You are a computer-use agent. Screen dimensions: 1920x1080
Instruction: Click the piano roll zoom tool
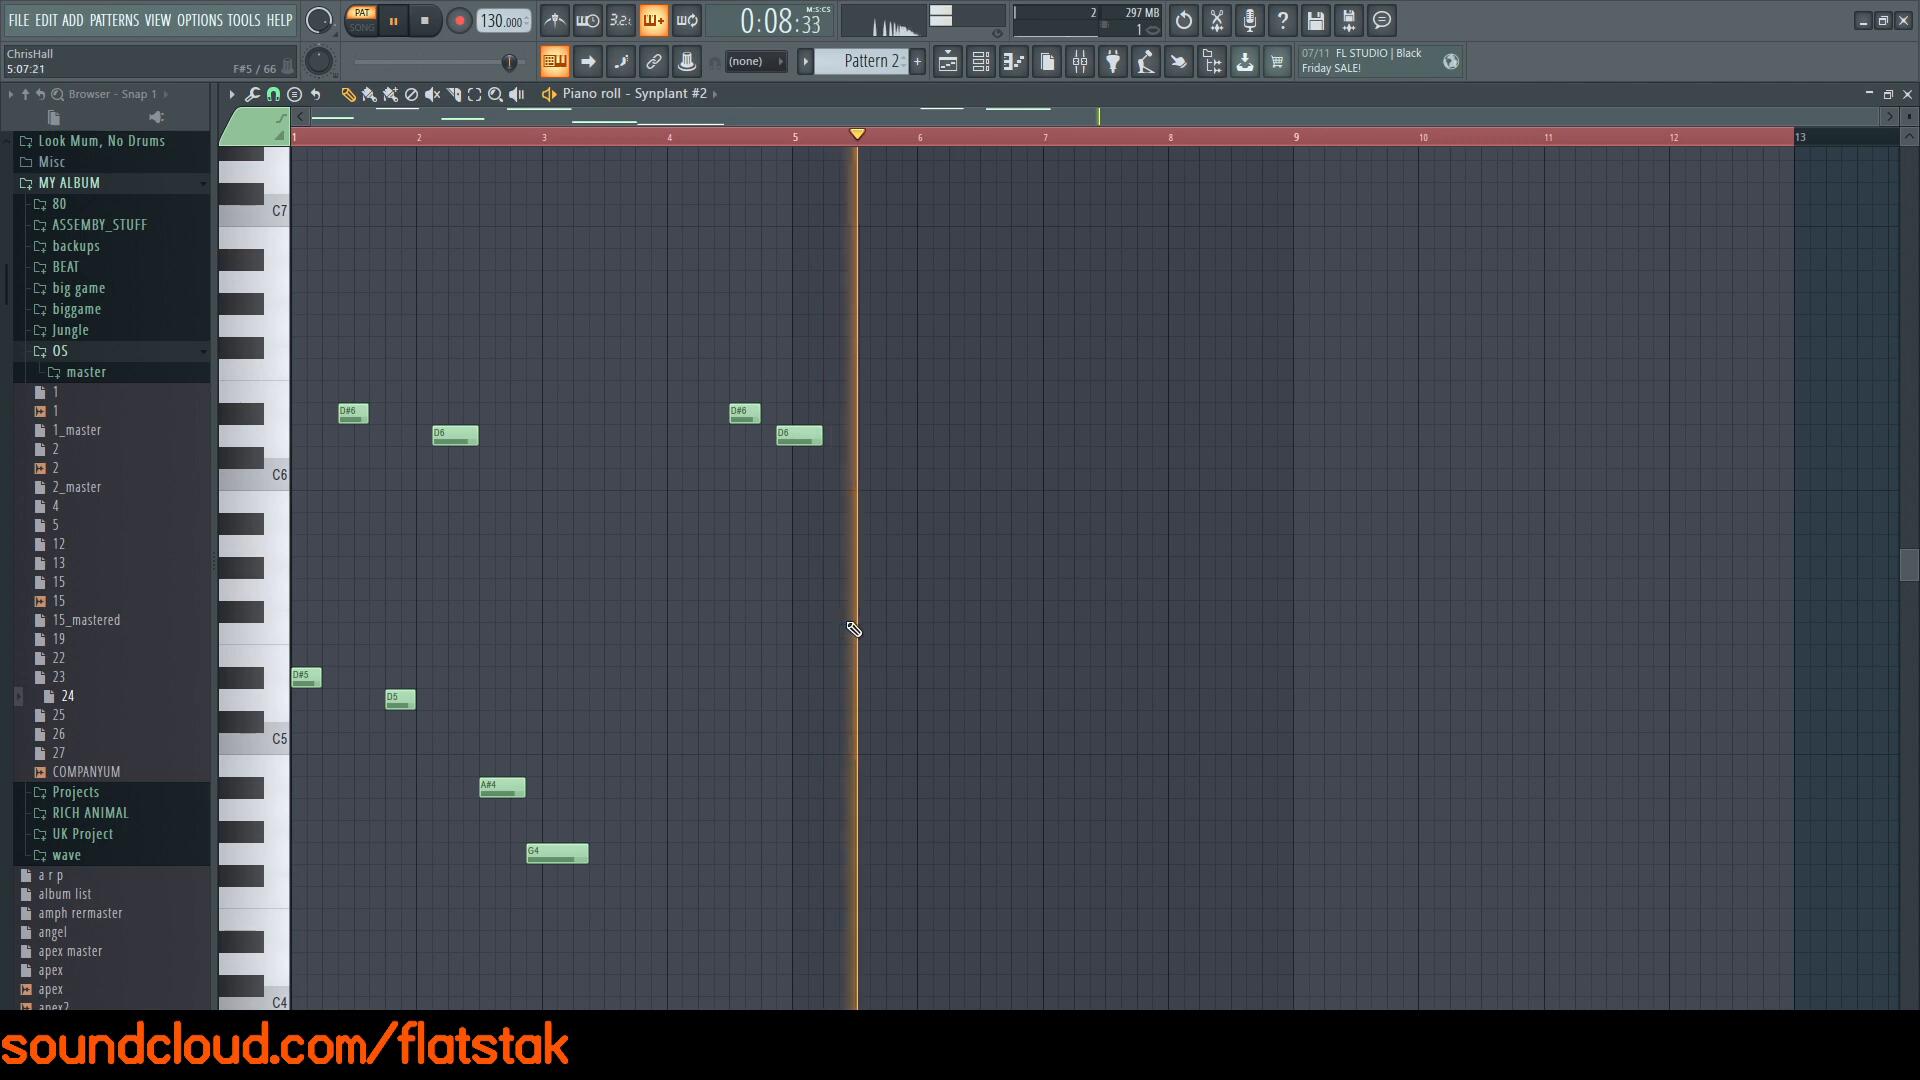click(495, 94)
